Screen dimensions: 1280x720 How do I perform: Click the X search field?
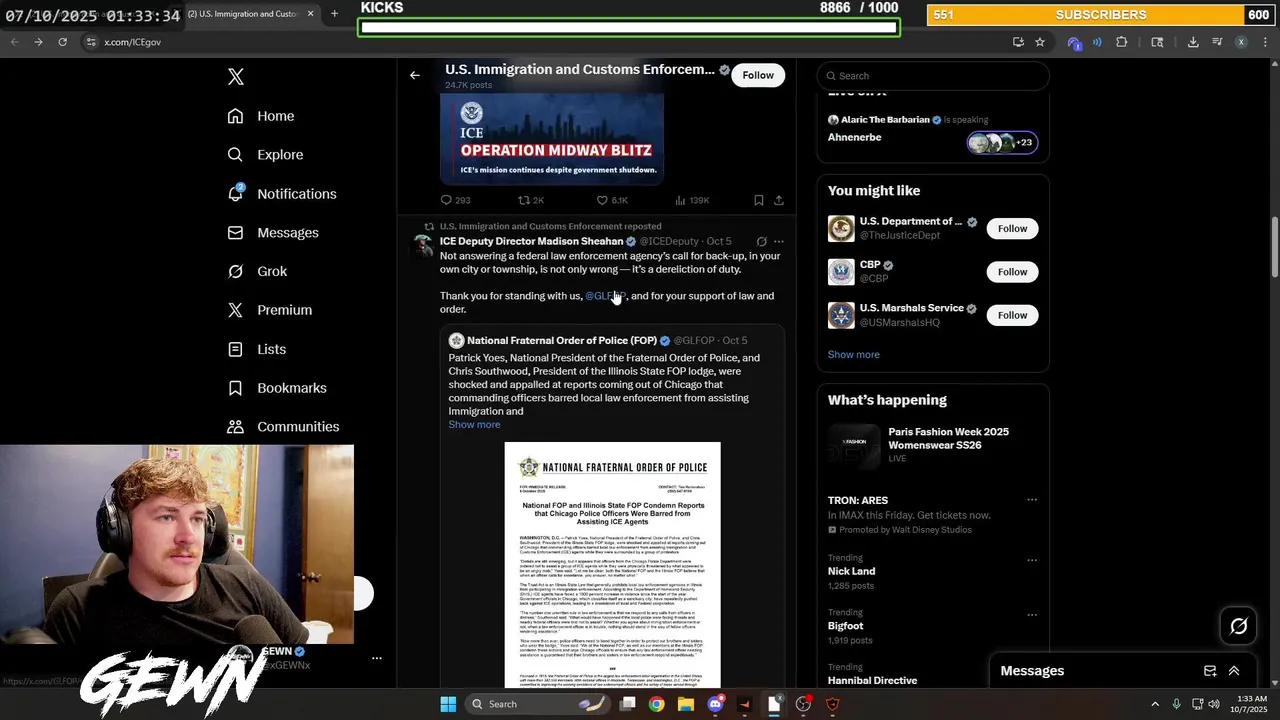933,76
